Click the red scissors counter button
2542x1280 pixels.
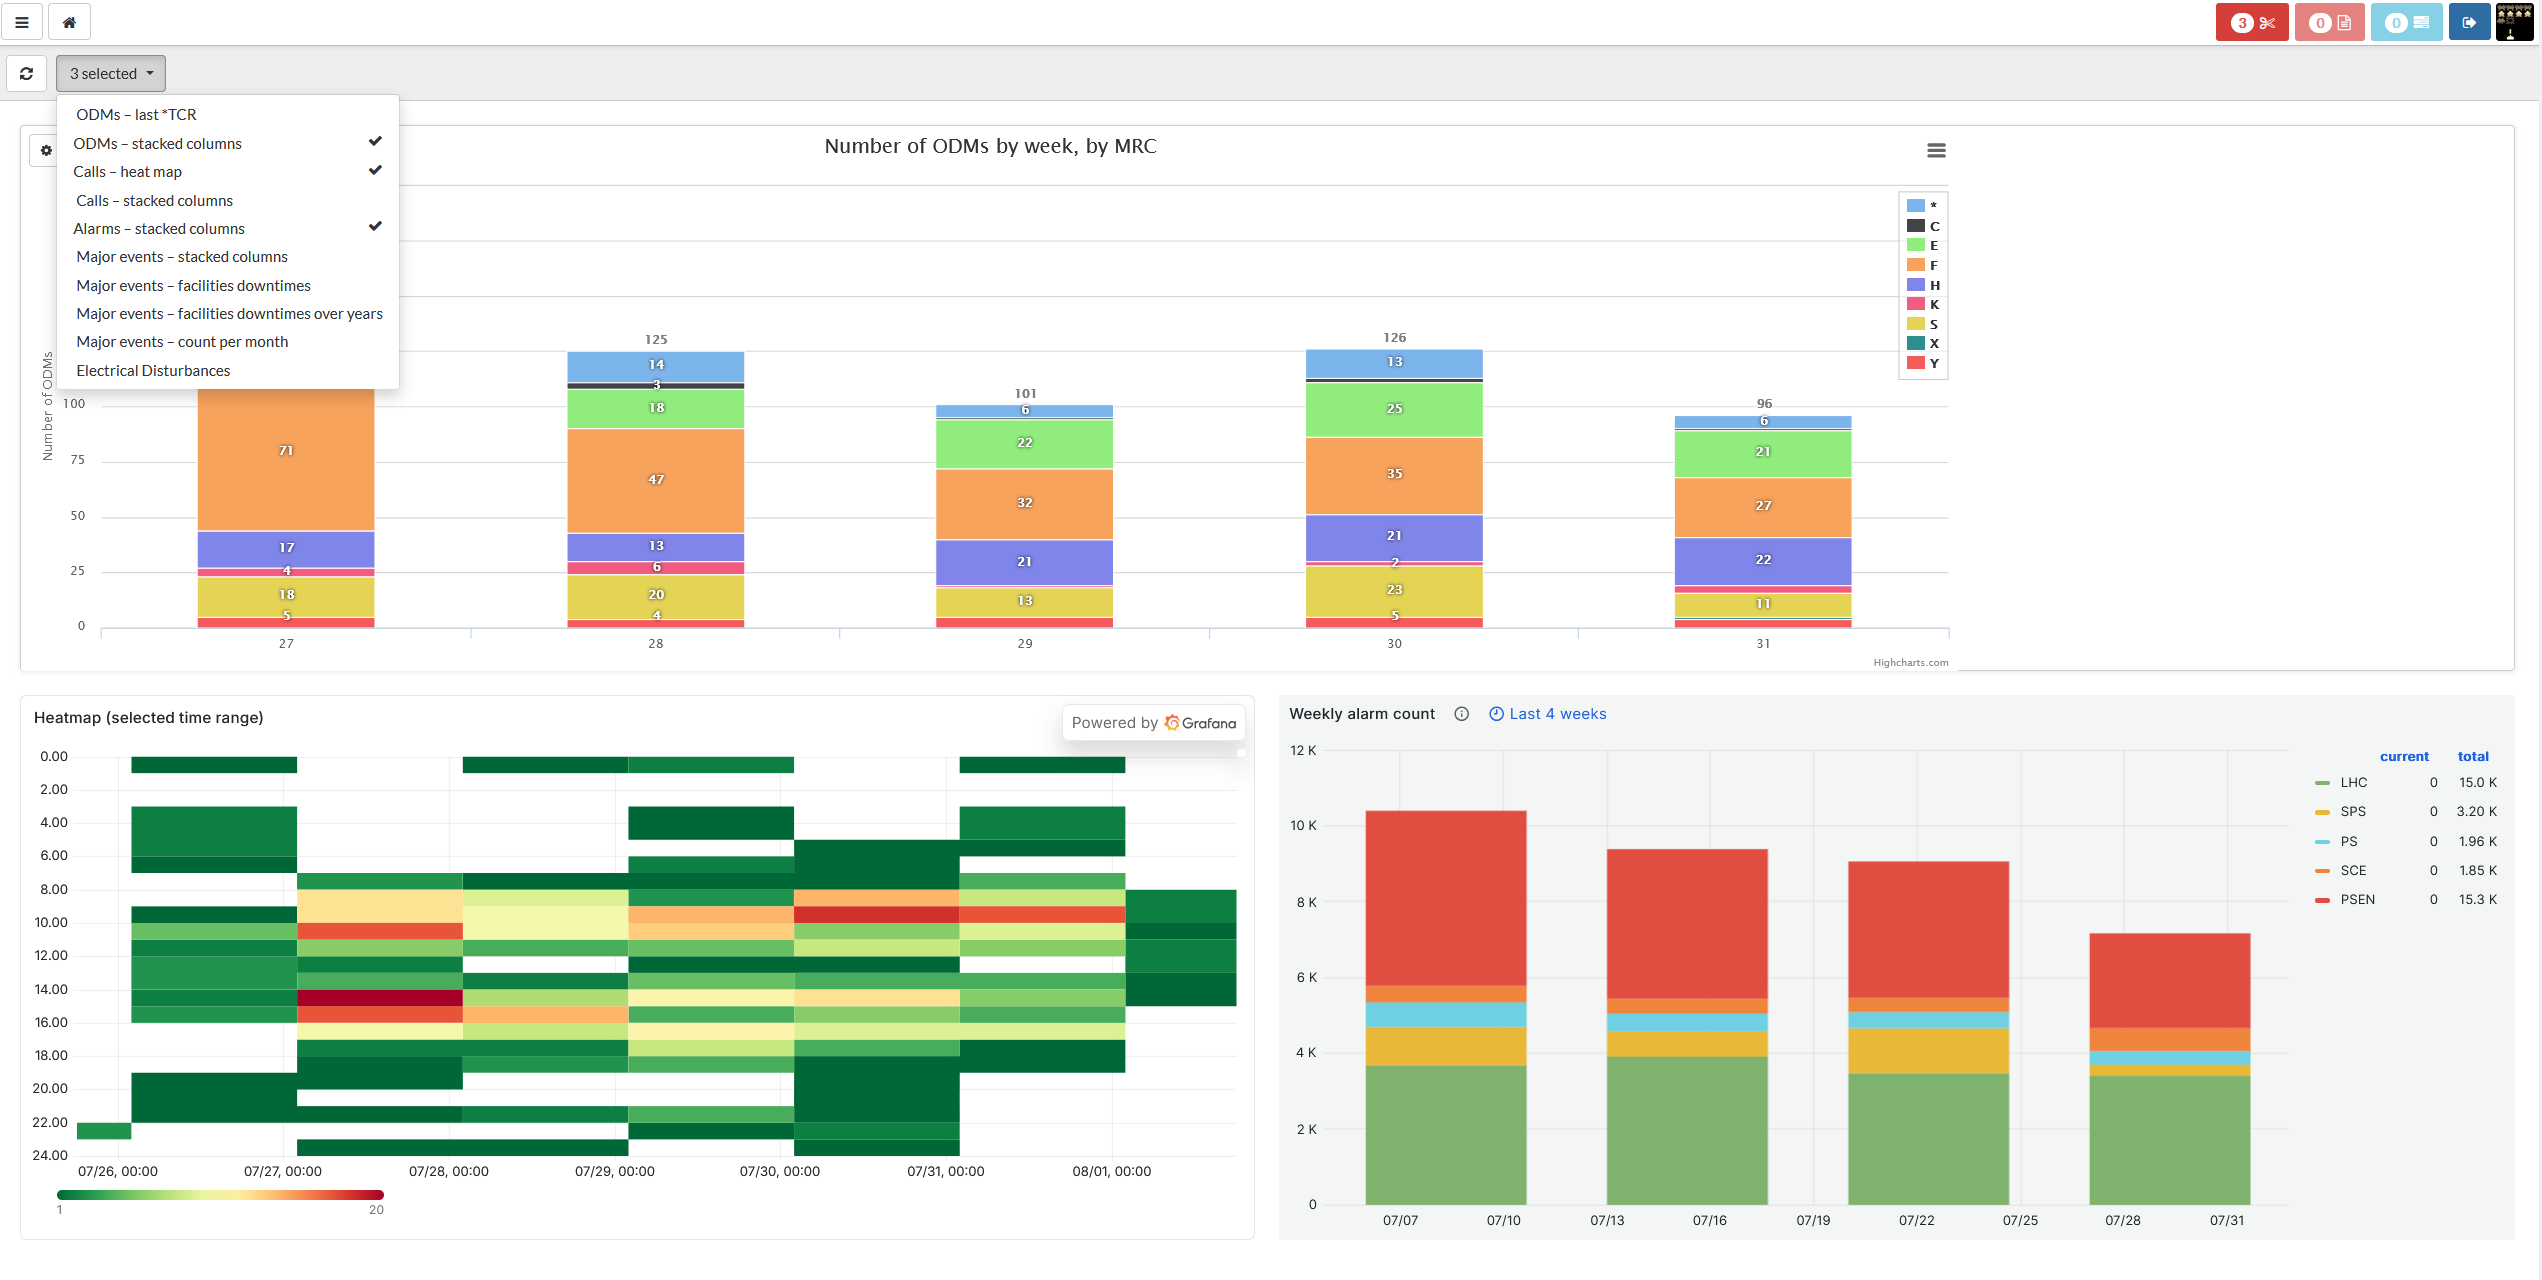click(2252, 22)
